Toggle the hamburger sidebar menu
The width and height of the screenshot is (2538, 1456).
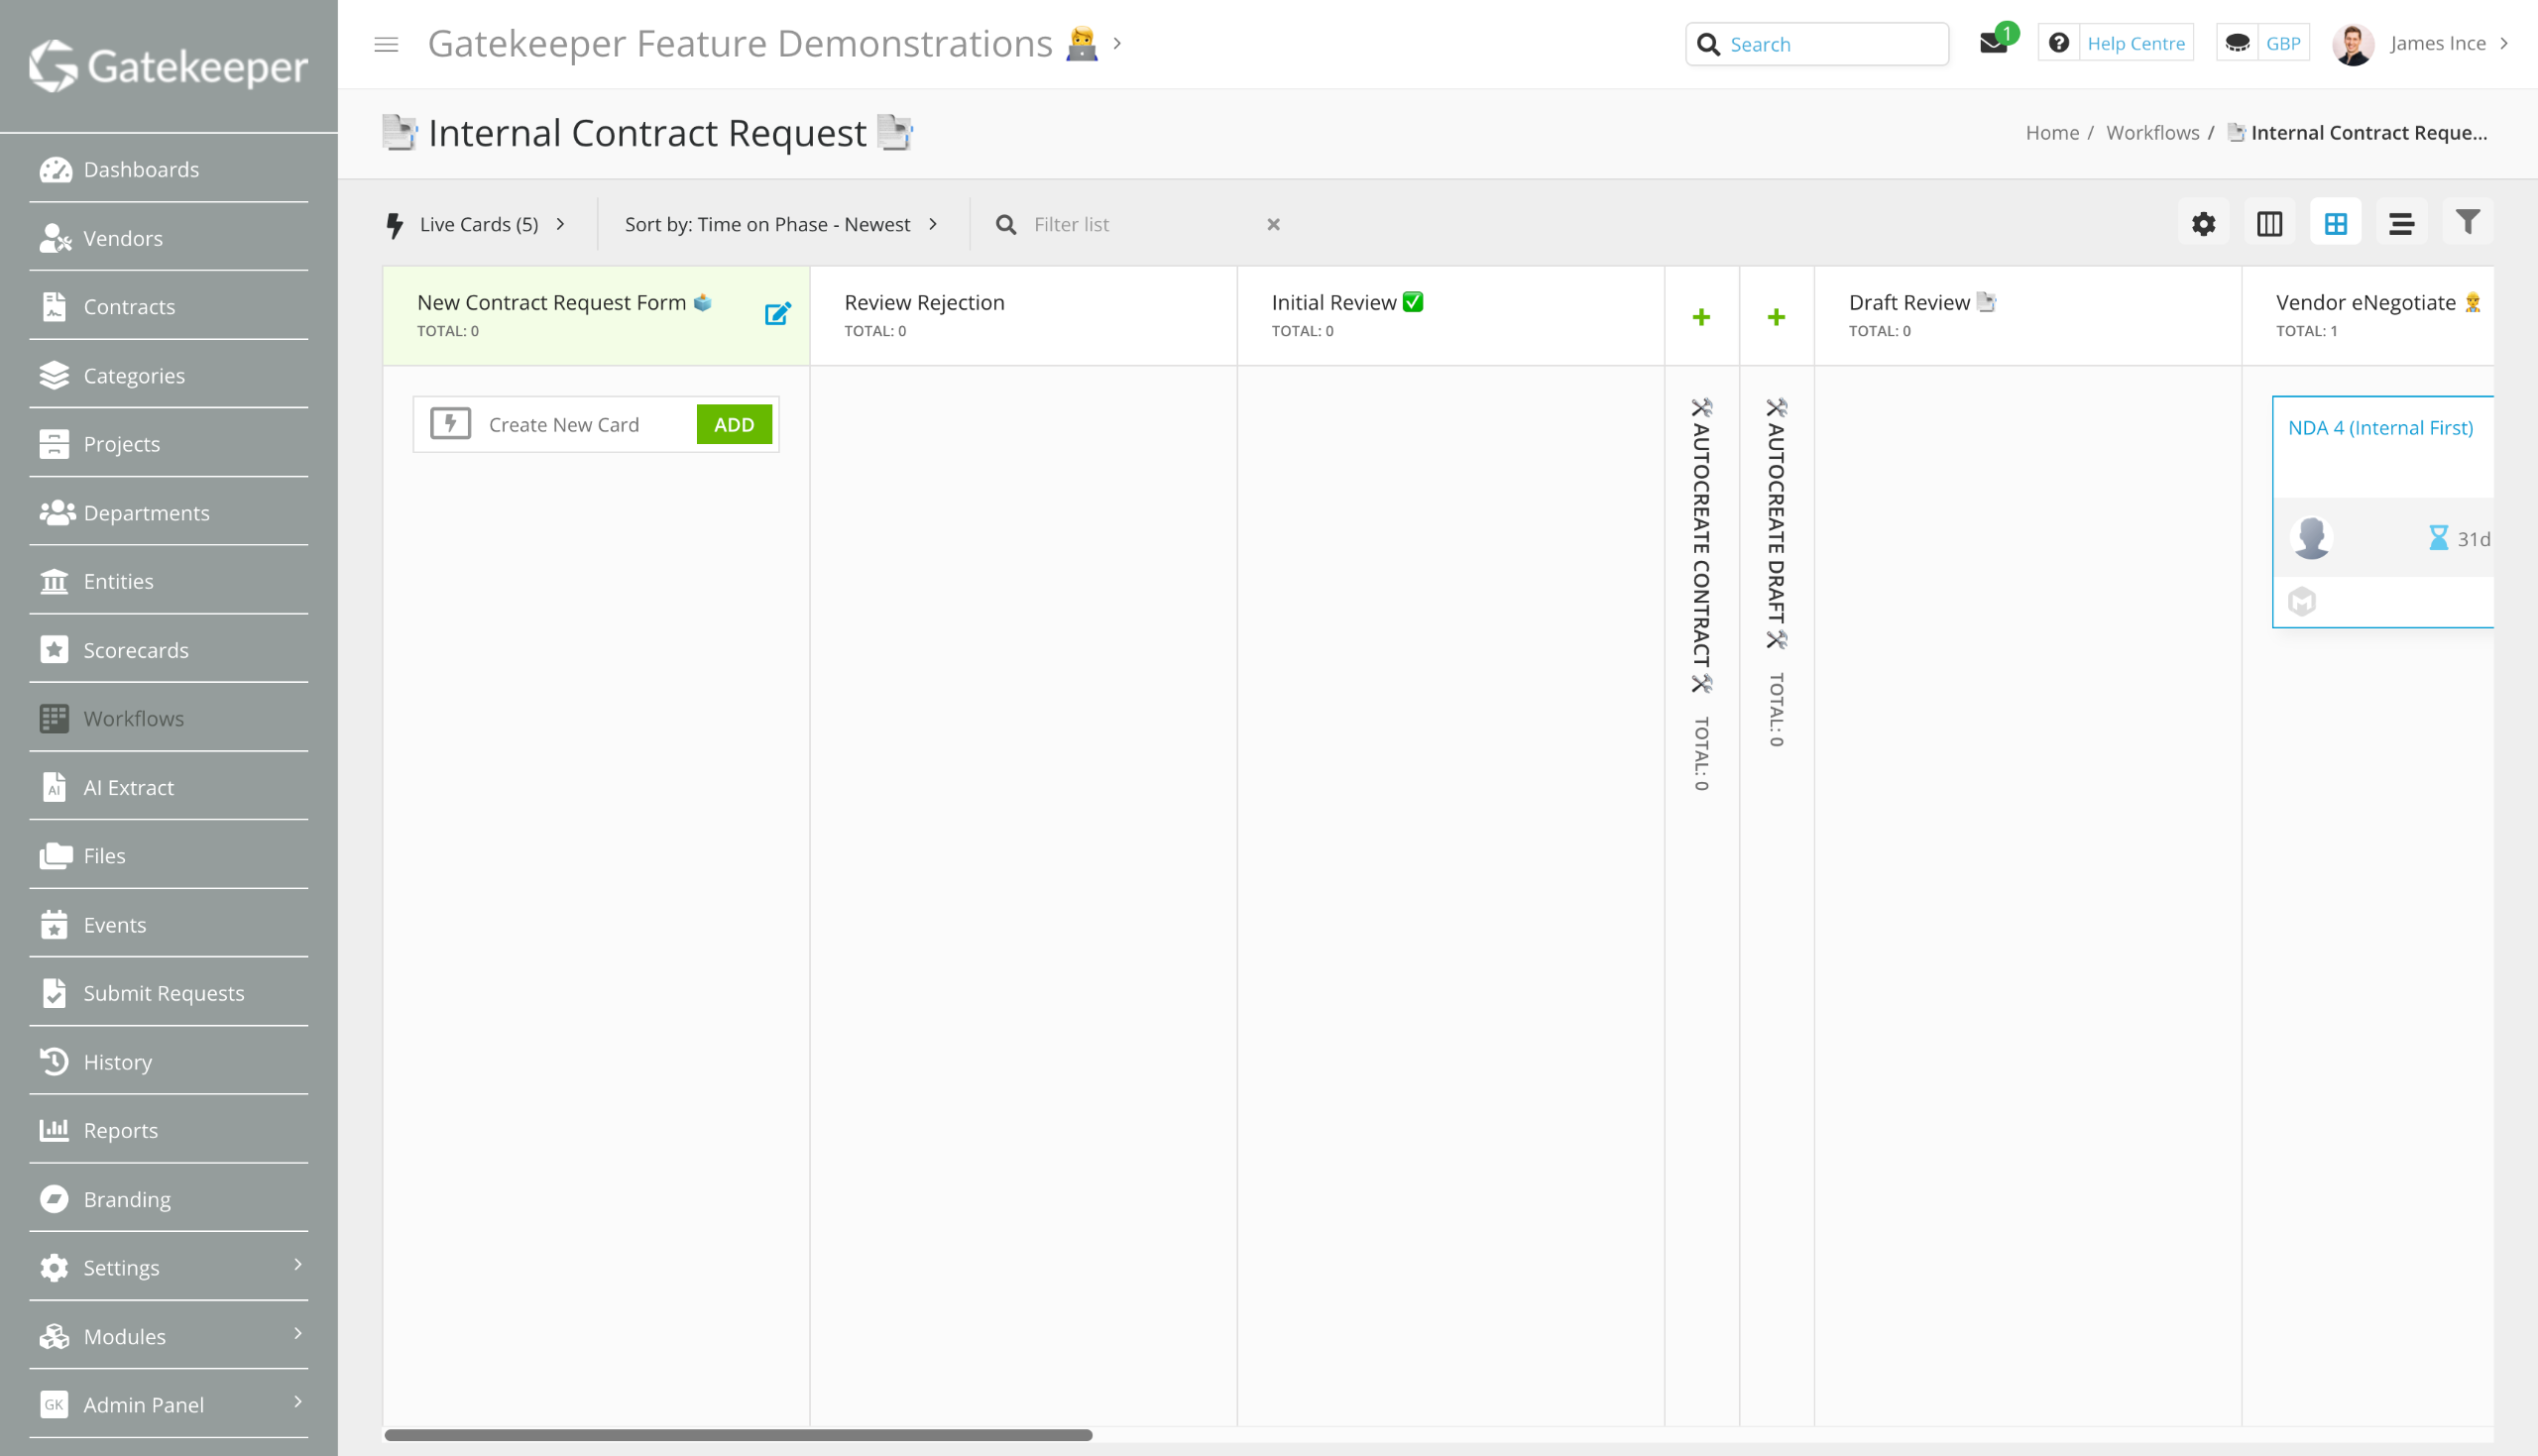(386, 44)
